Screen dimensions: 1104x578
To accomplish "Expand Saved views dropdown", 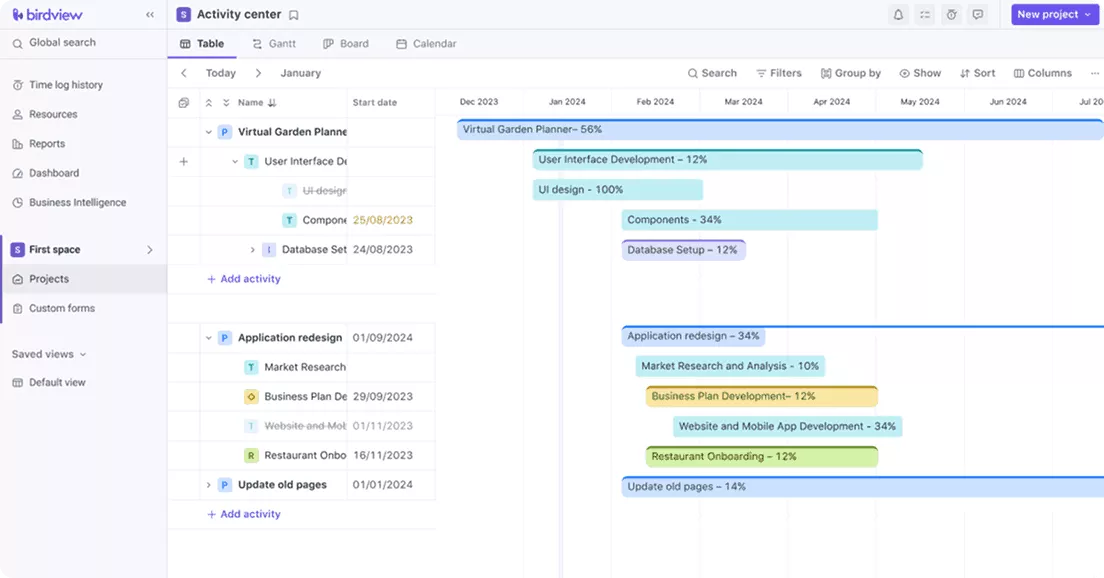I will coord(49,354).
